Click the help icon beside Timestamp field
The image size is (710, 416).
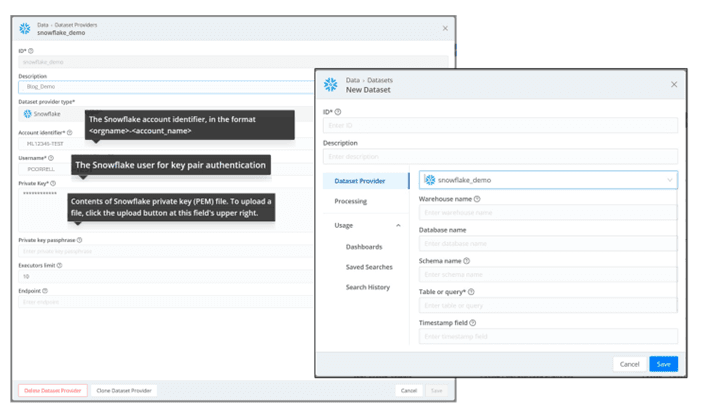pos(472,323)
